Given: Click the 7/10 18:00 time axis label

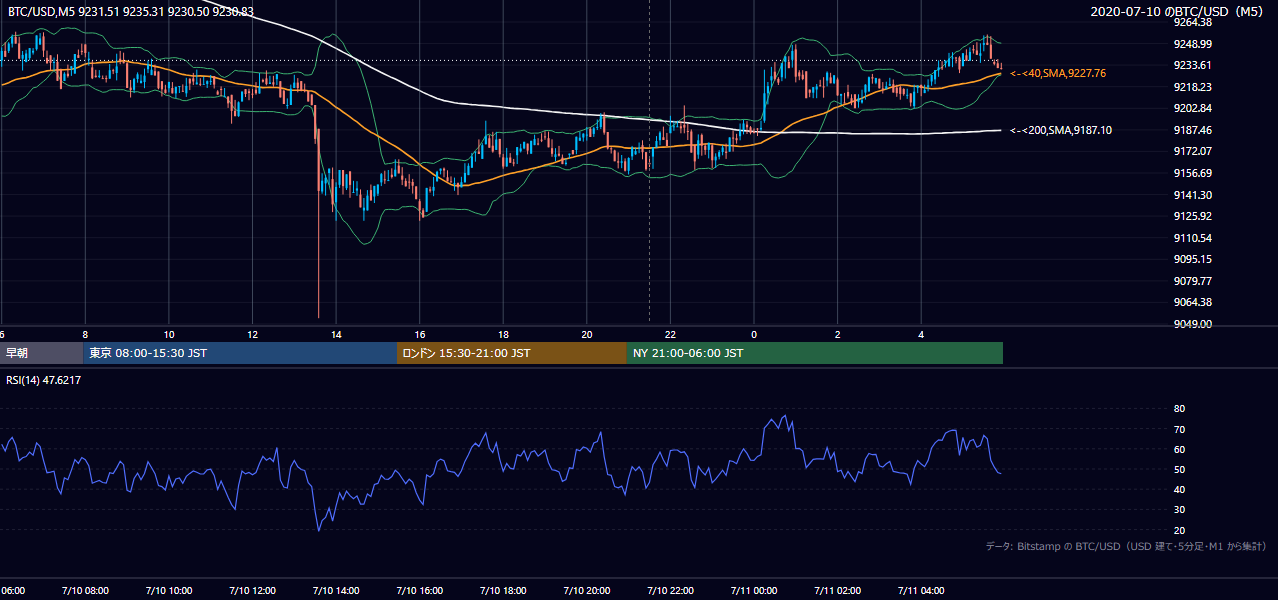Looking at the screenshot, I should click(x=503, y=591).
